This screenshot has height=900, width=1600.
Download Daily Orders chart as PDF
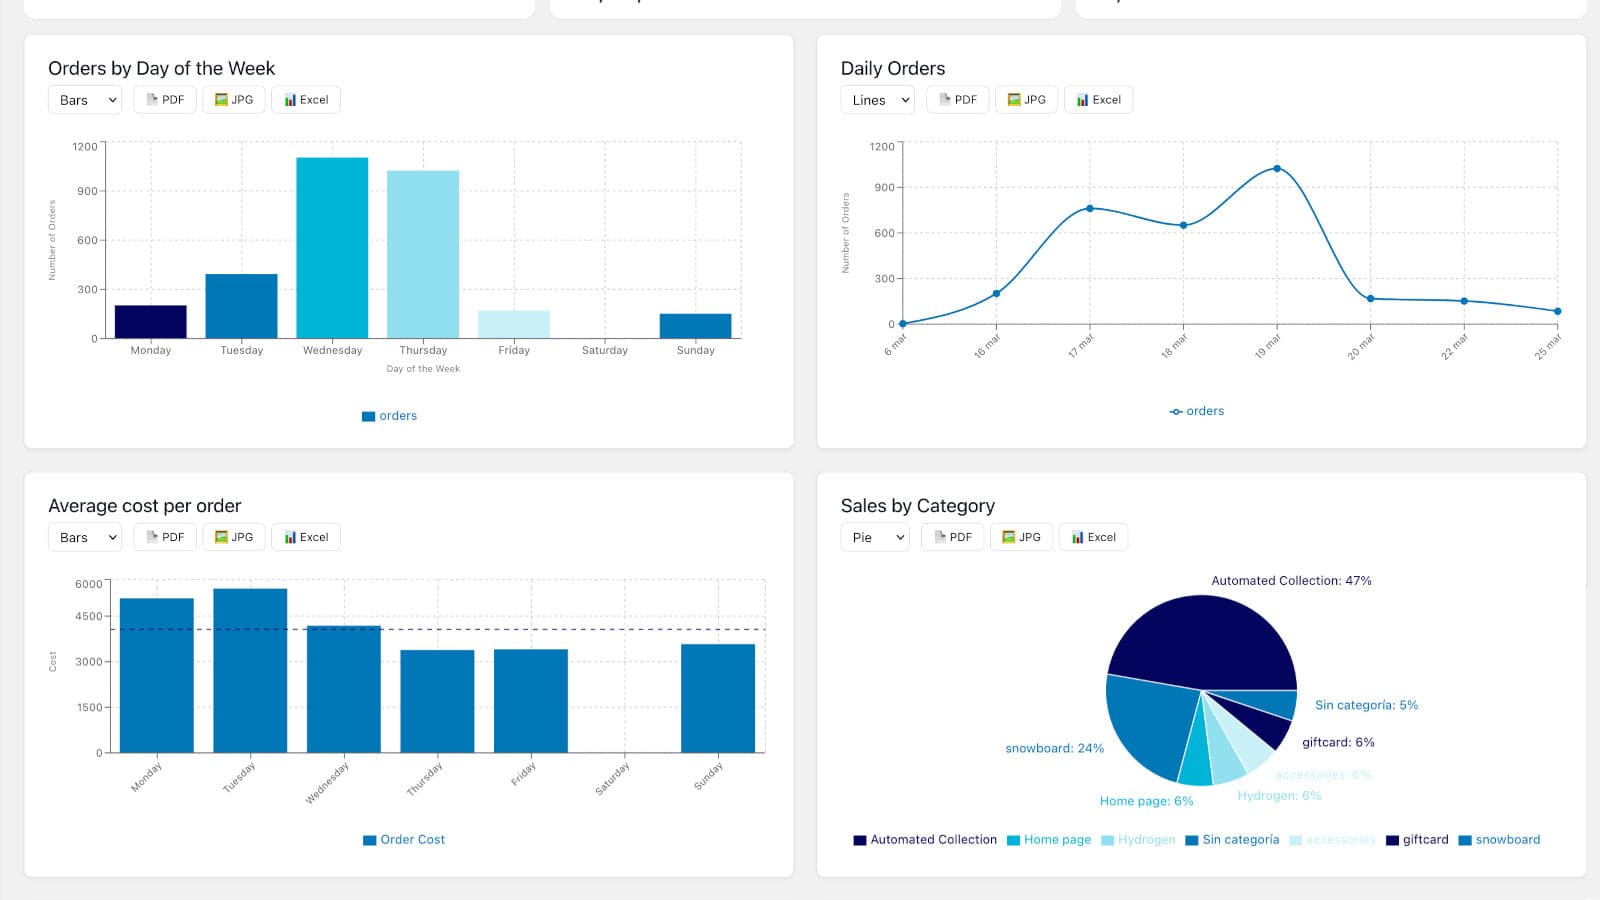coord(958,100)
